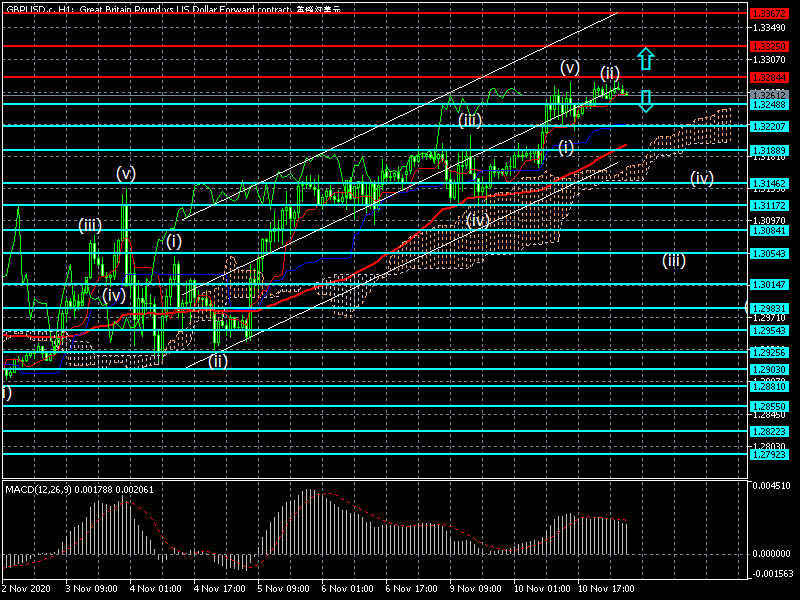The width and height of the screenshot is (800, 600).
Task: Click the downward cyan arrow marker
Action: 646,100
